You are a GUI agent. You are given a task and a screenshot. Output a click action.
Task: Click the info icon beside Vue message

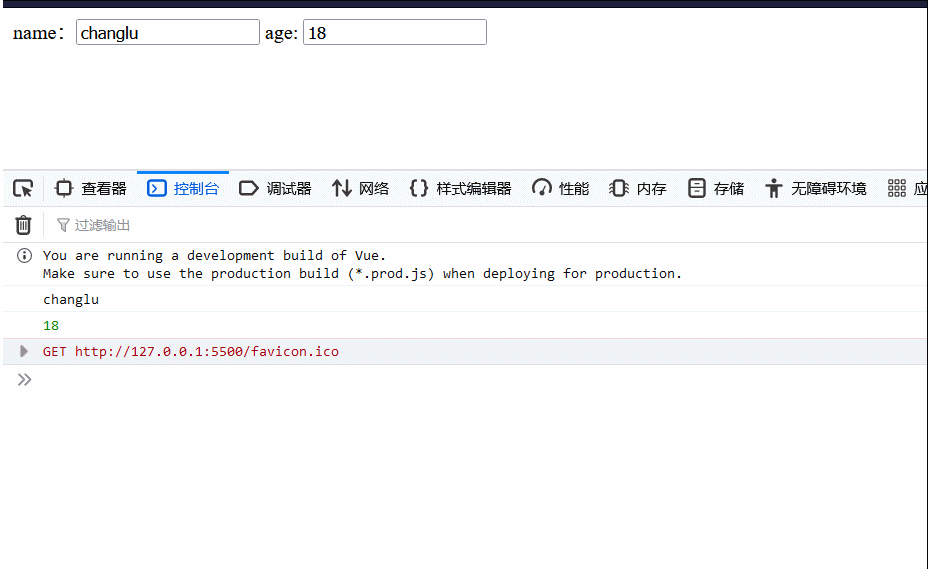pyautogui.click(x=24, y=255)
